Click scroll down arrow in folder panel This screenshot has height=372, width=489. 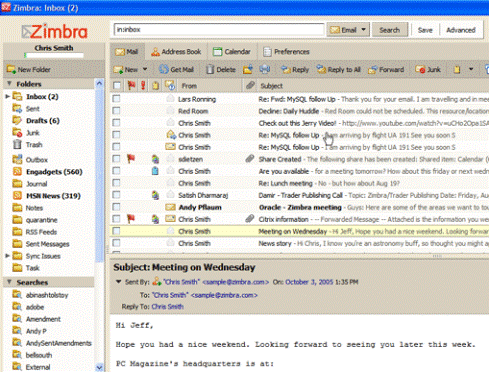pos(99,367)
